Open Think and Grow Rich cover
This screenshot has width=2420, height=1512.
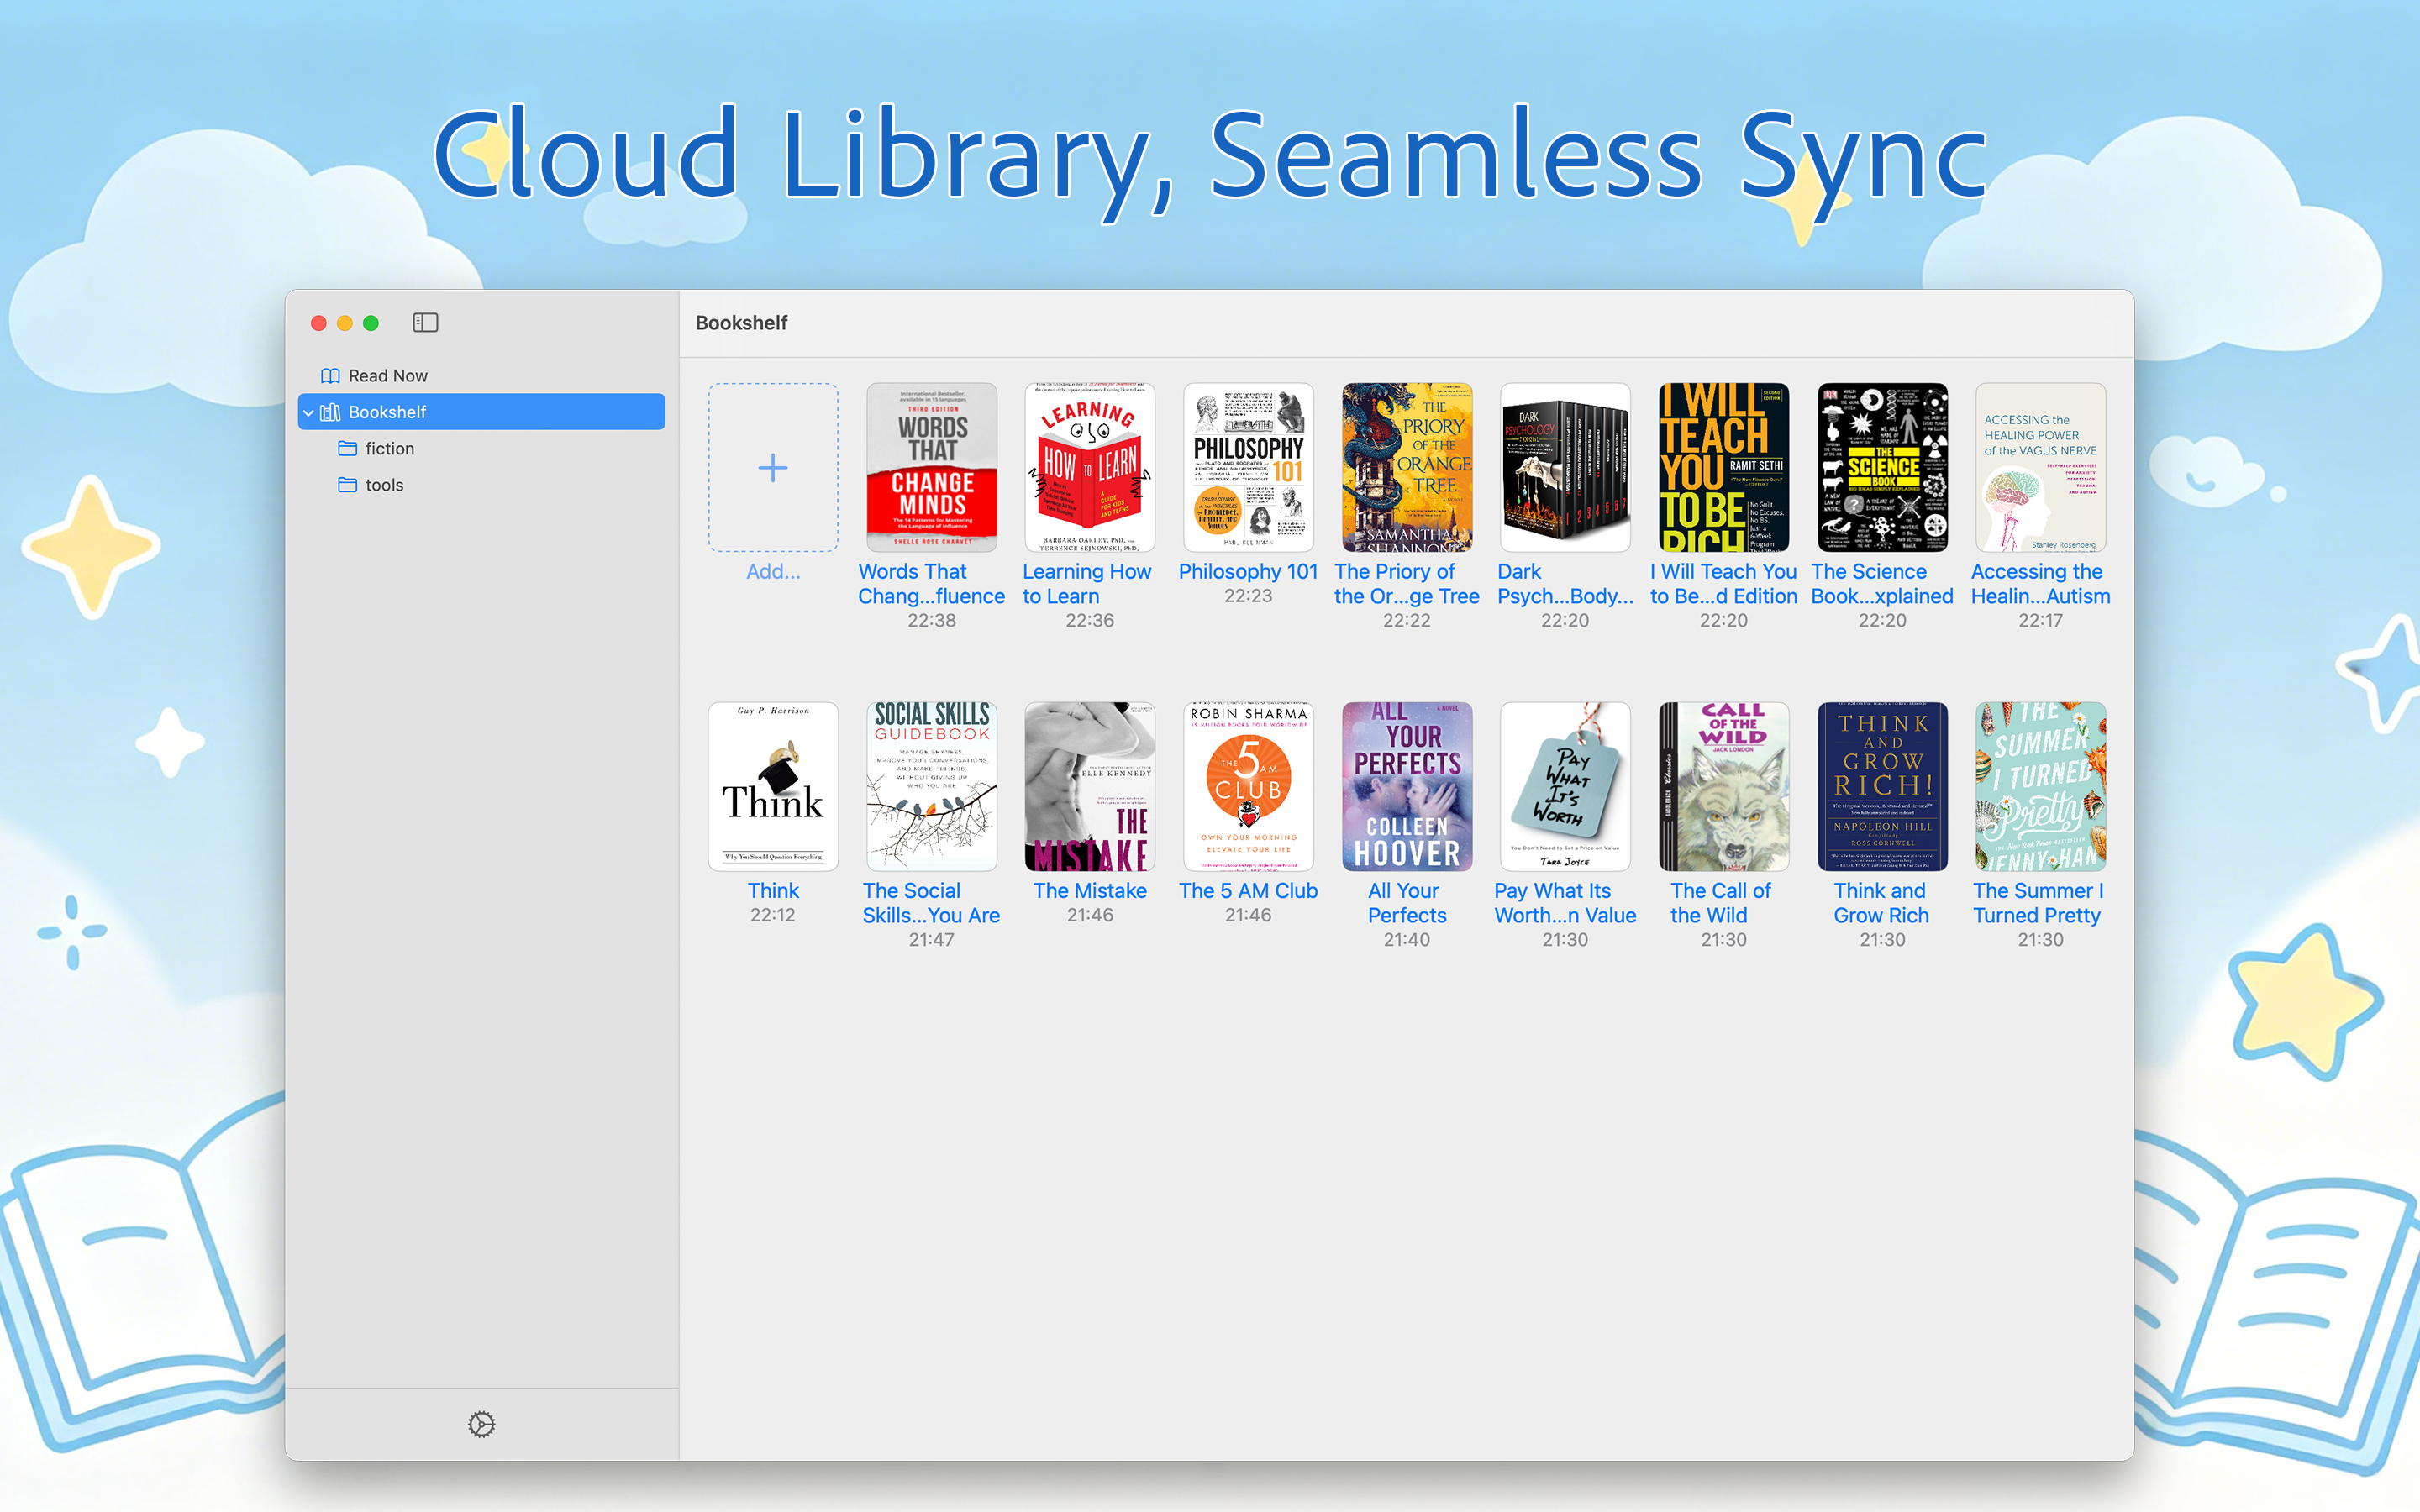(x=1882, y=786)
